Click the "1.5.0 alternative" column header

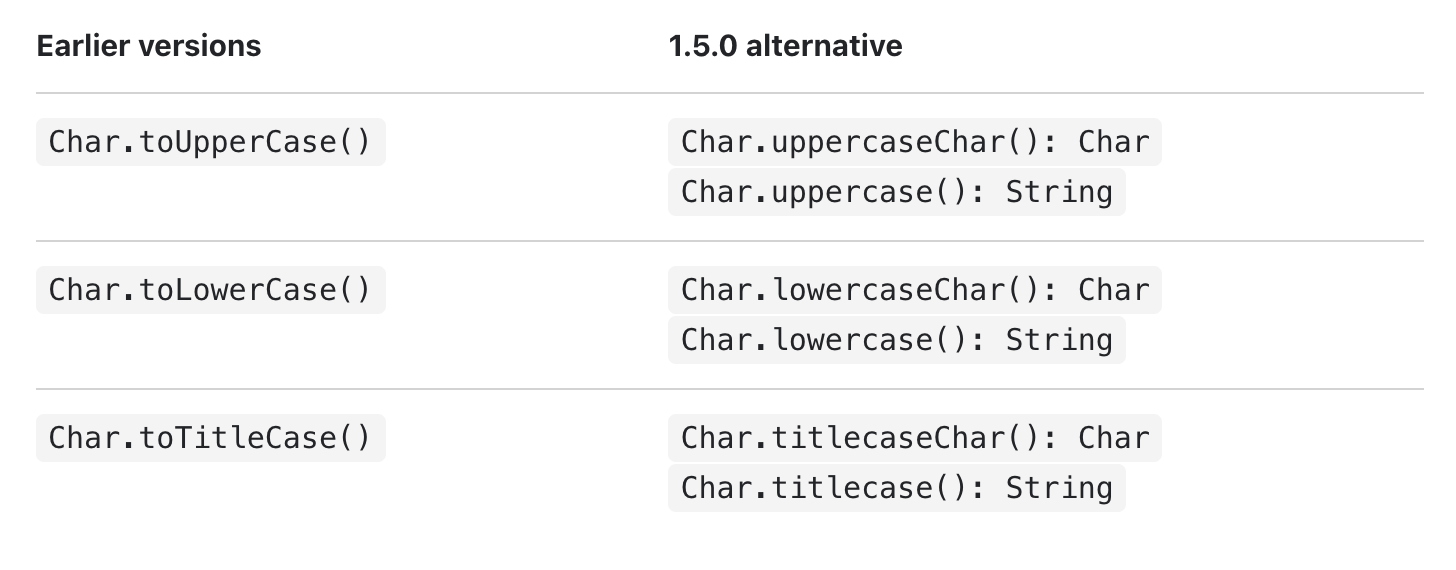(785, 46)
